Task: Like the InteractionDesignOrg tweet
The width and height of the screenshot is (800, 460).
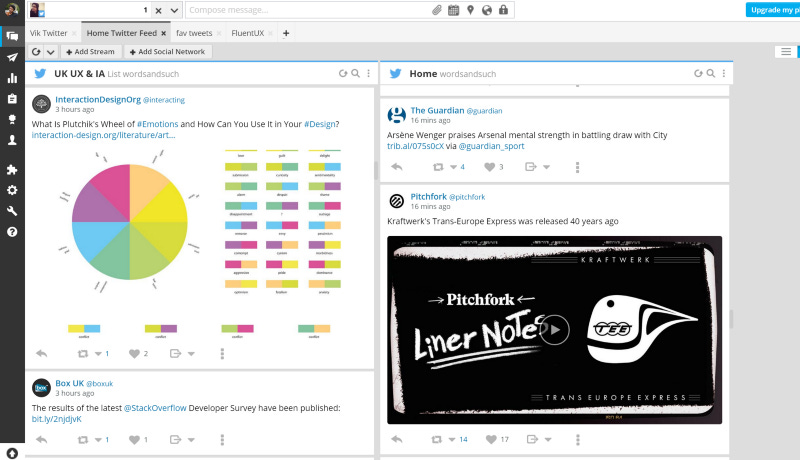Action: (134, 353)
